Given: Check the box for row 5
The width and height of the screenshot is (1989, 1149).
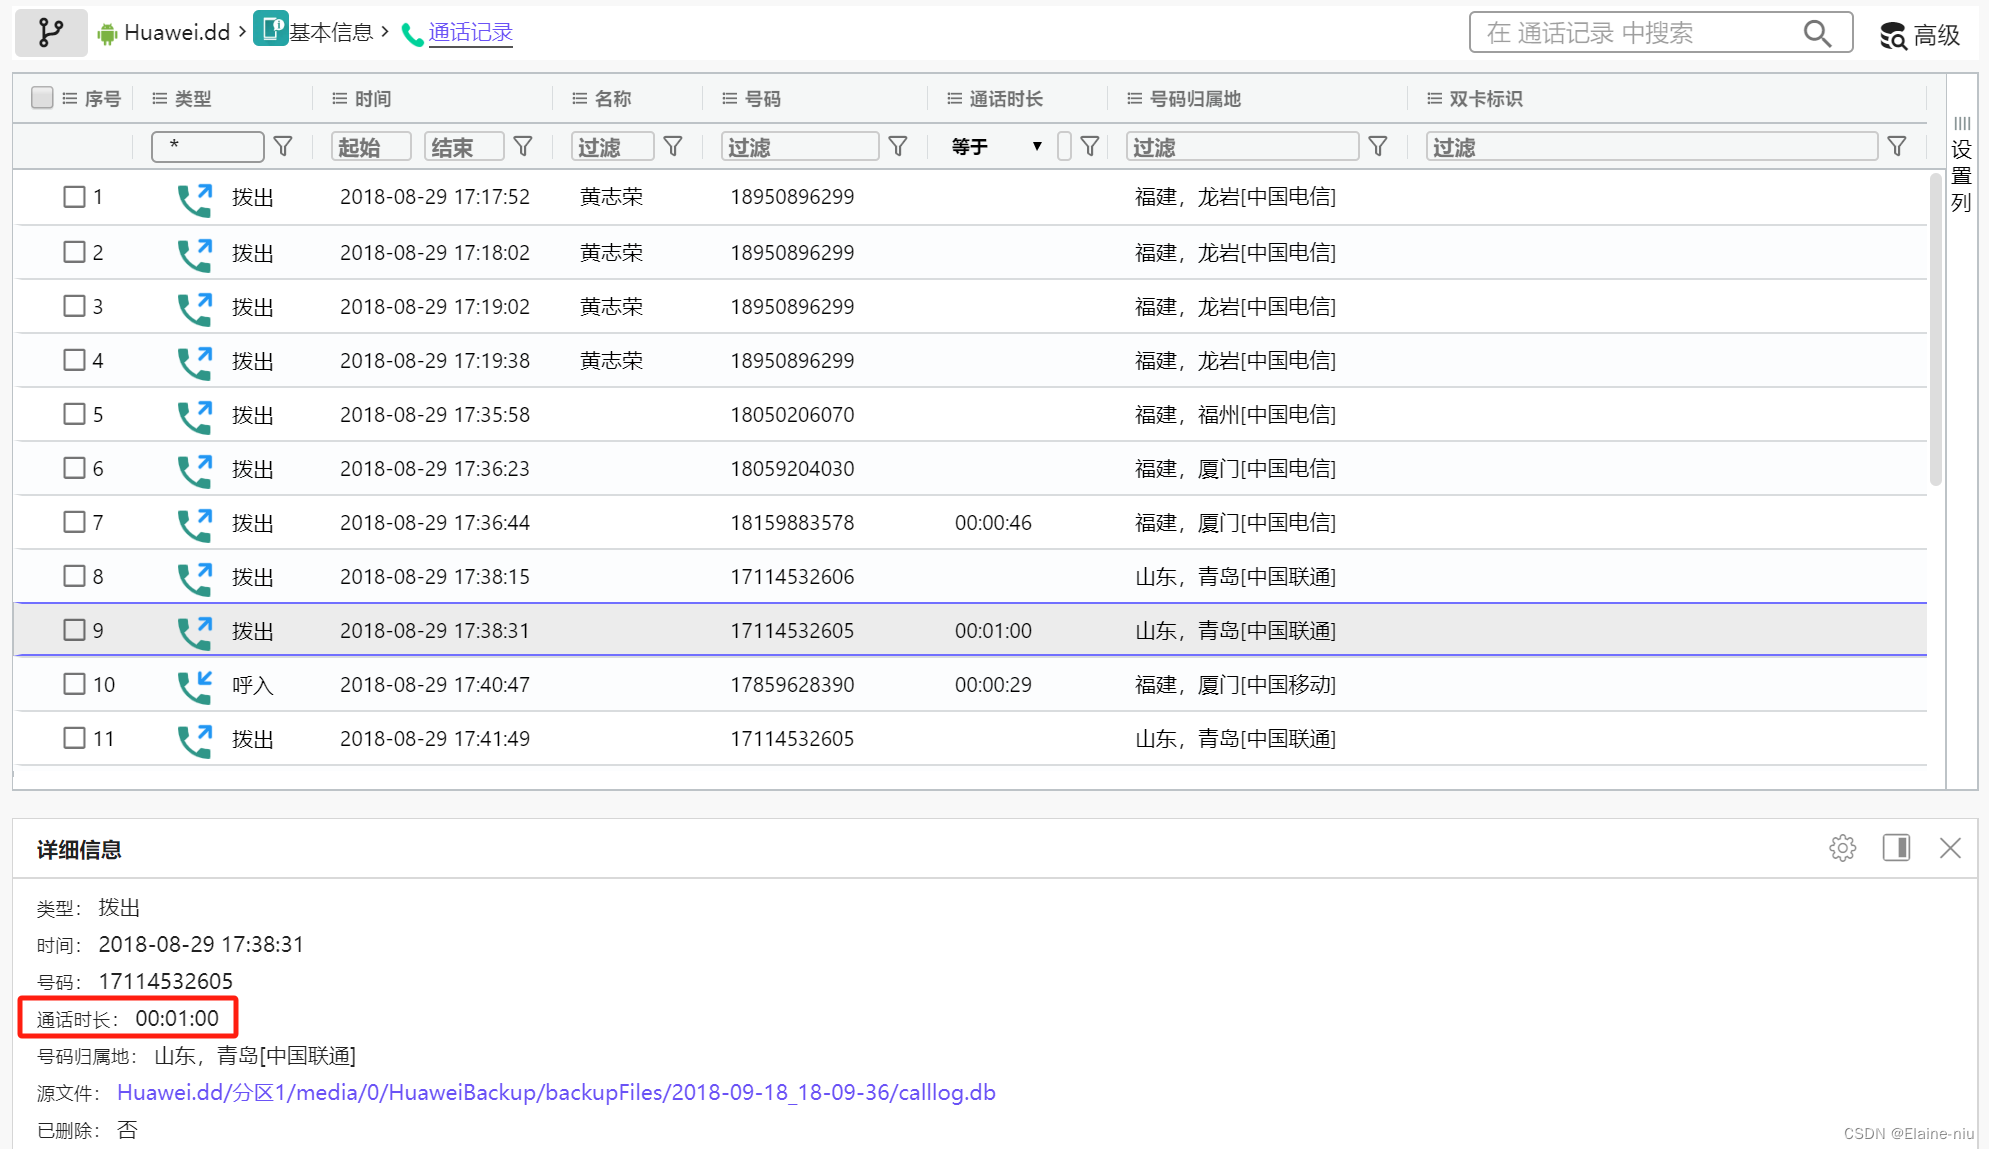Looking at the screenshot, I should pos(74,414).
